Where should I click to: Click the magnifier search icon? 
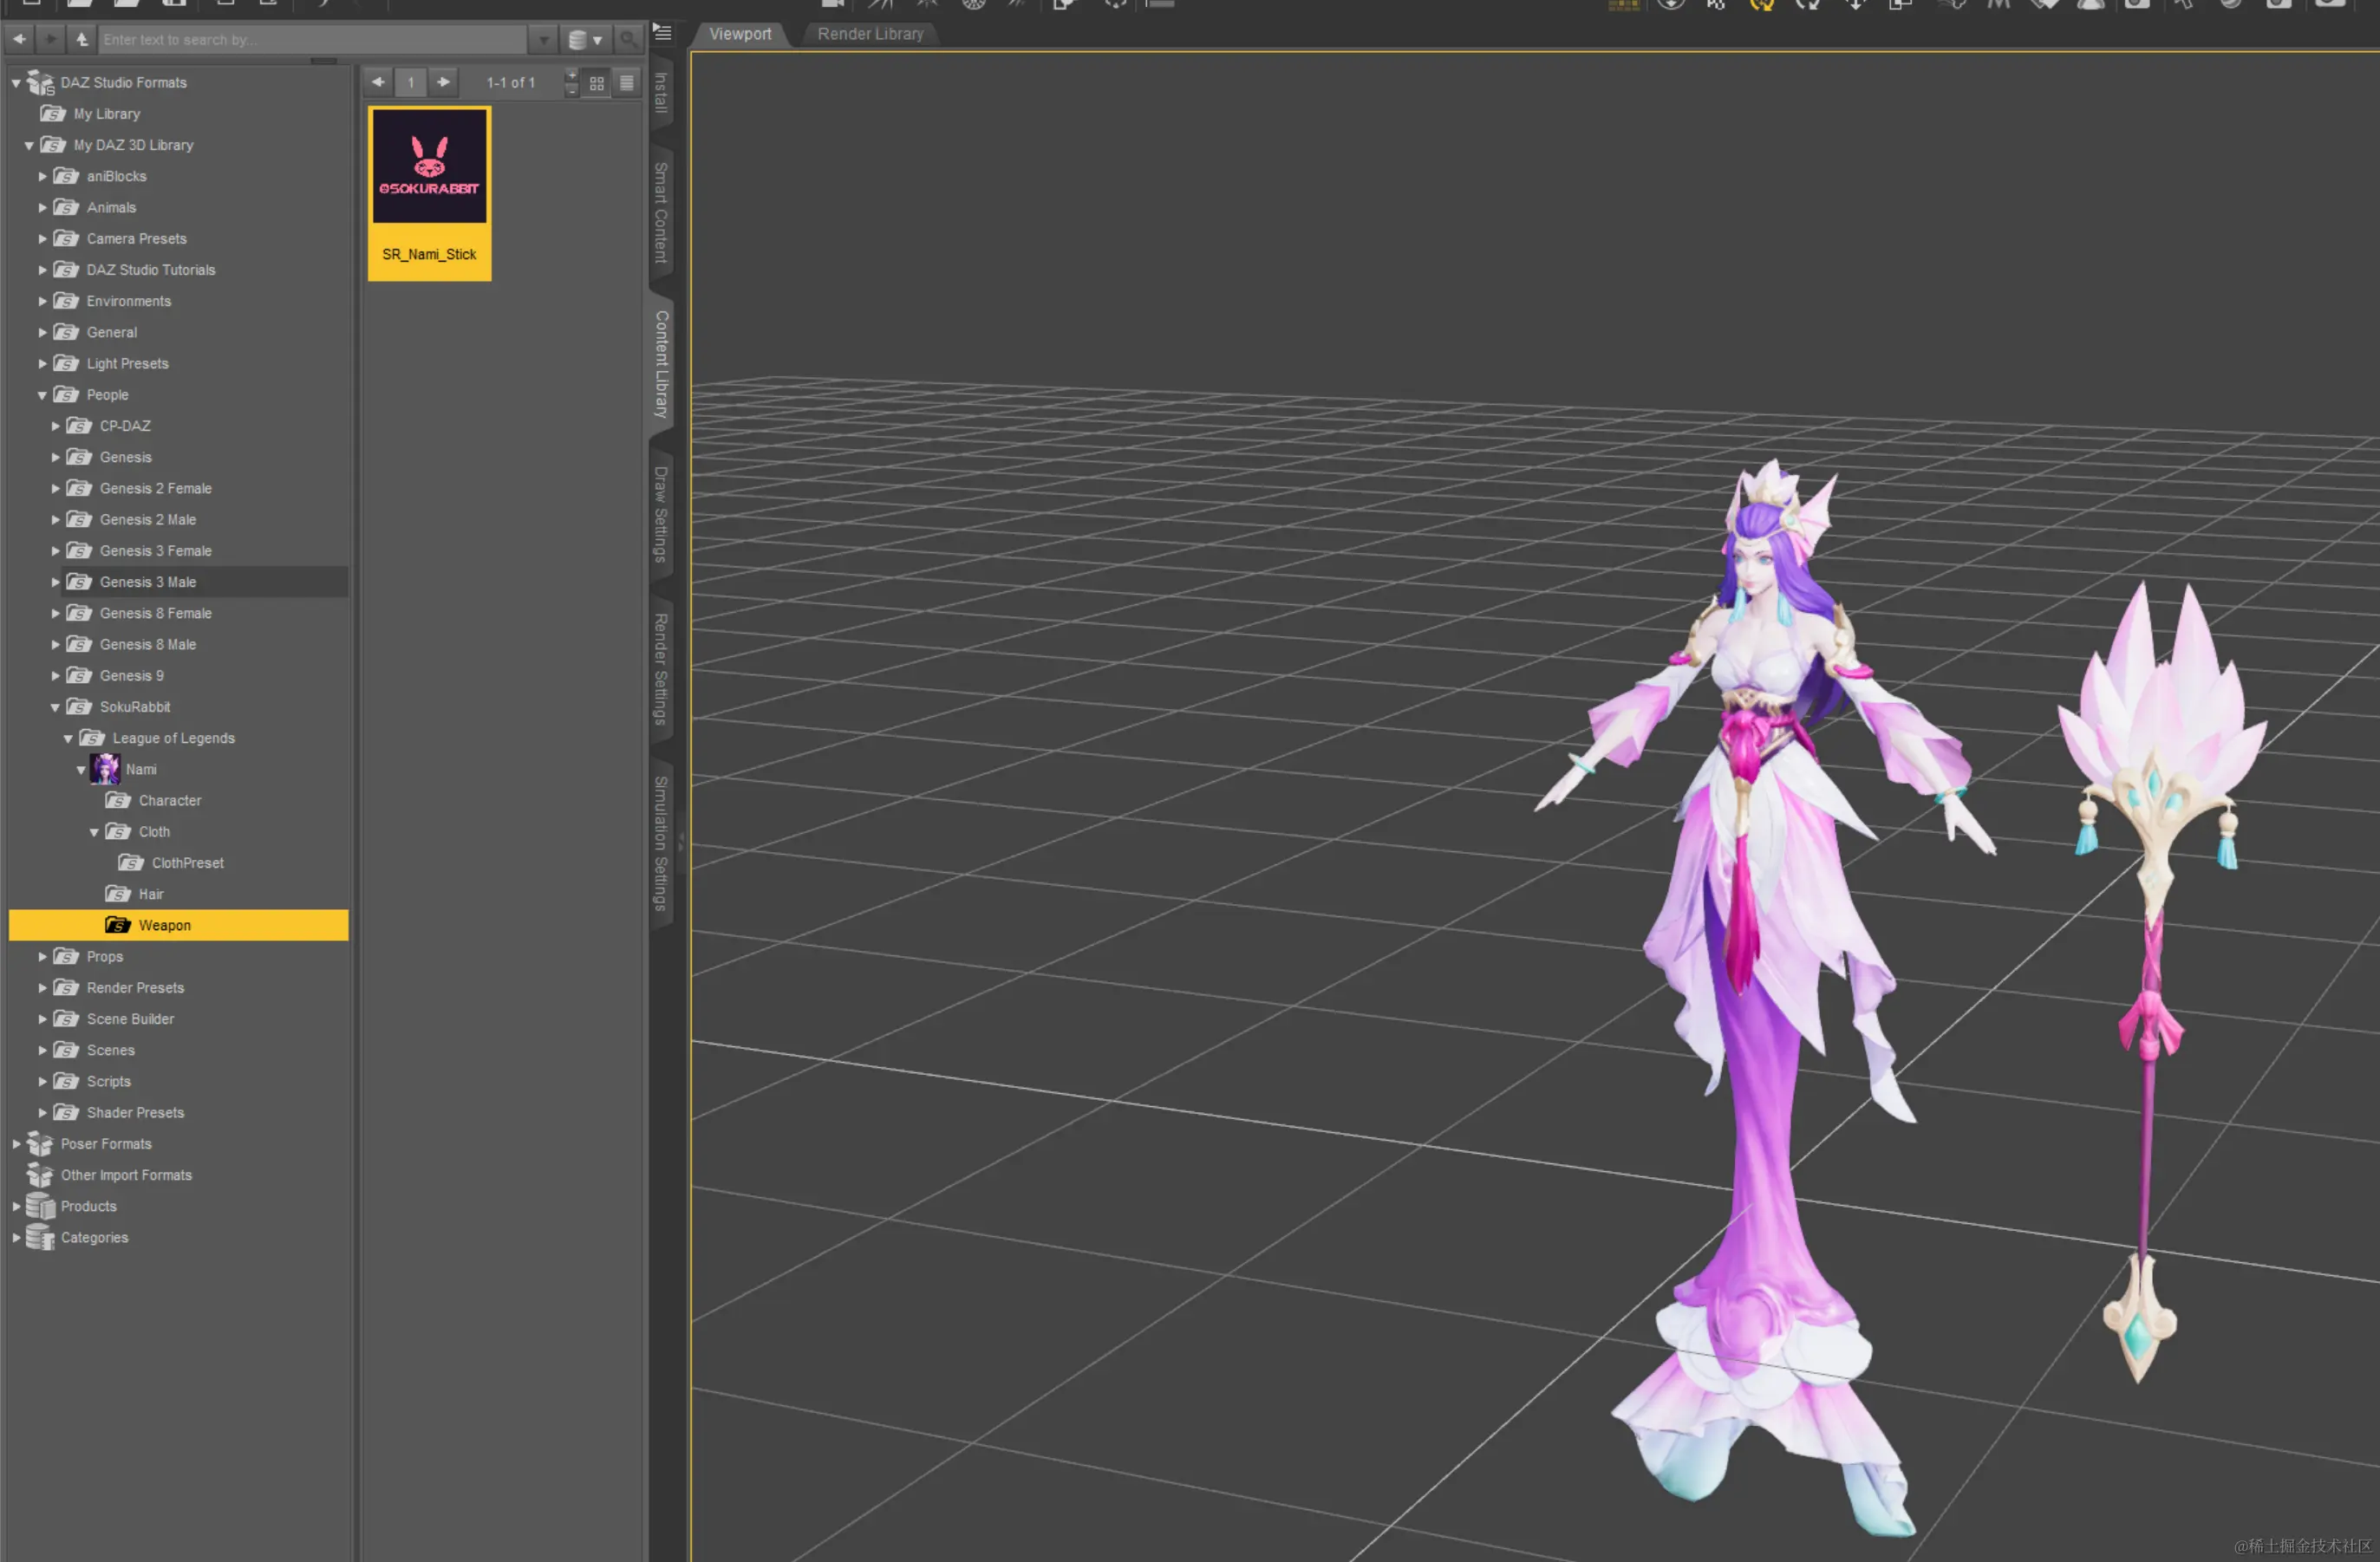pyautogui.click(x=628, y=40)
